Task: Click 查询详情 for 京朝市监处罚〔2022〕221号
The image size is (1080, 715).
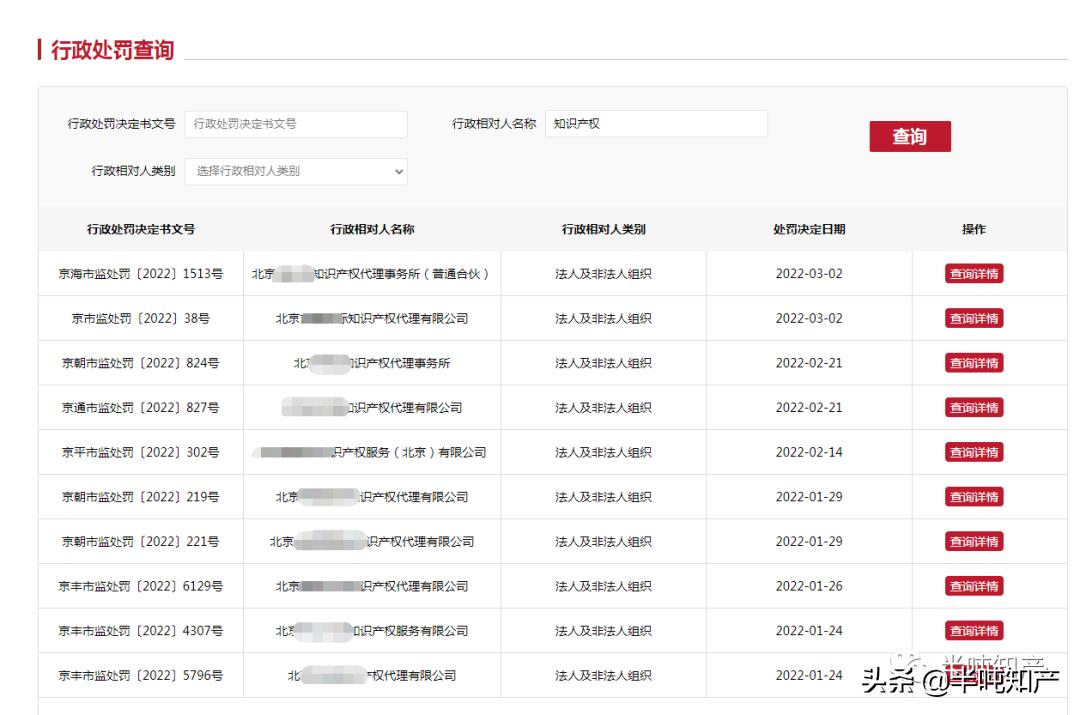Action: (x=973, y=541)
